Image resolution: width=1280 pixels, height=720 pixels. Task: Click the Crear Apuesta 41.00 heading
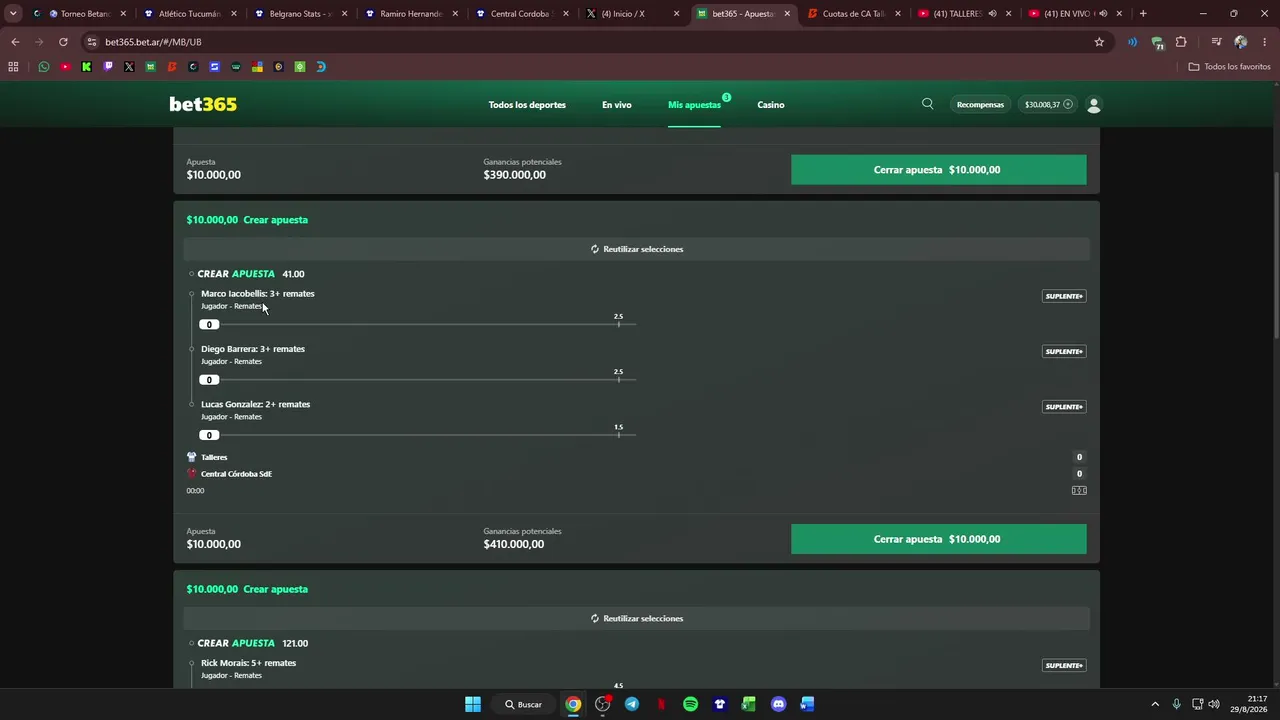(x=251, y=274)
